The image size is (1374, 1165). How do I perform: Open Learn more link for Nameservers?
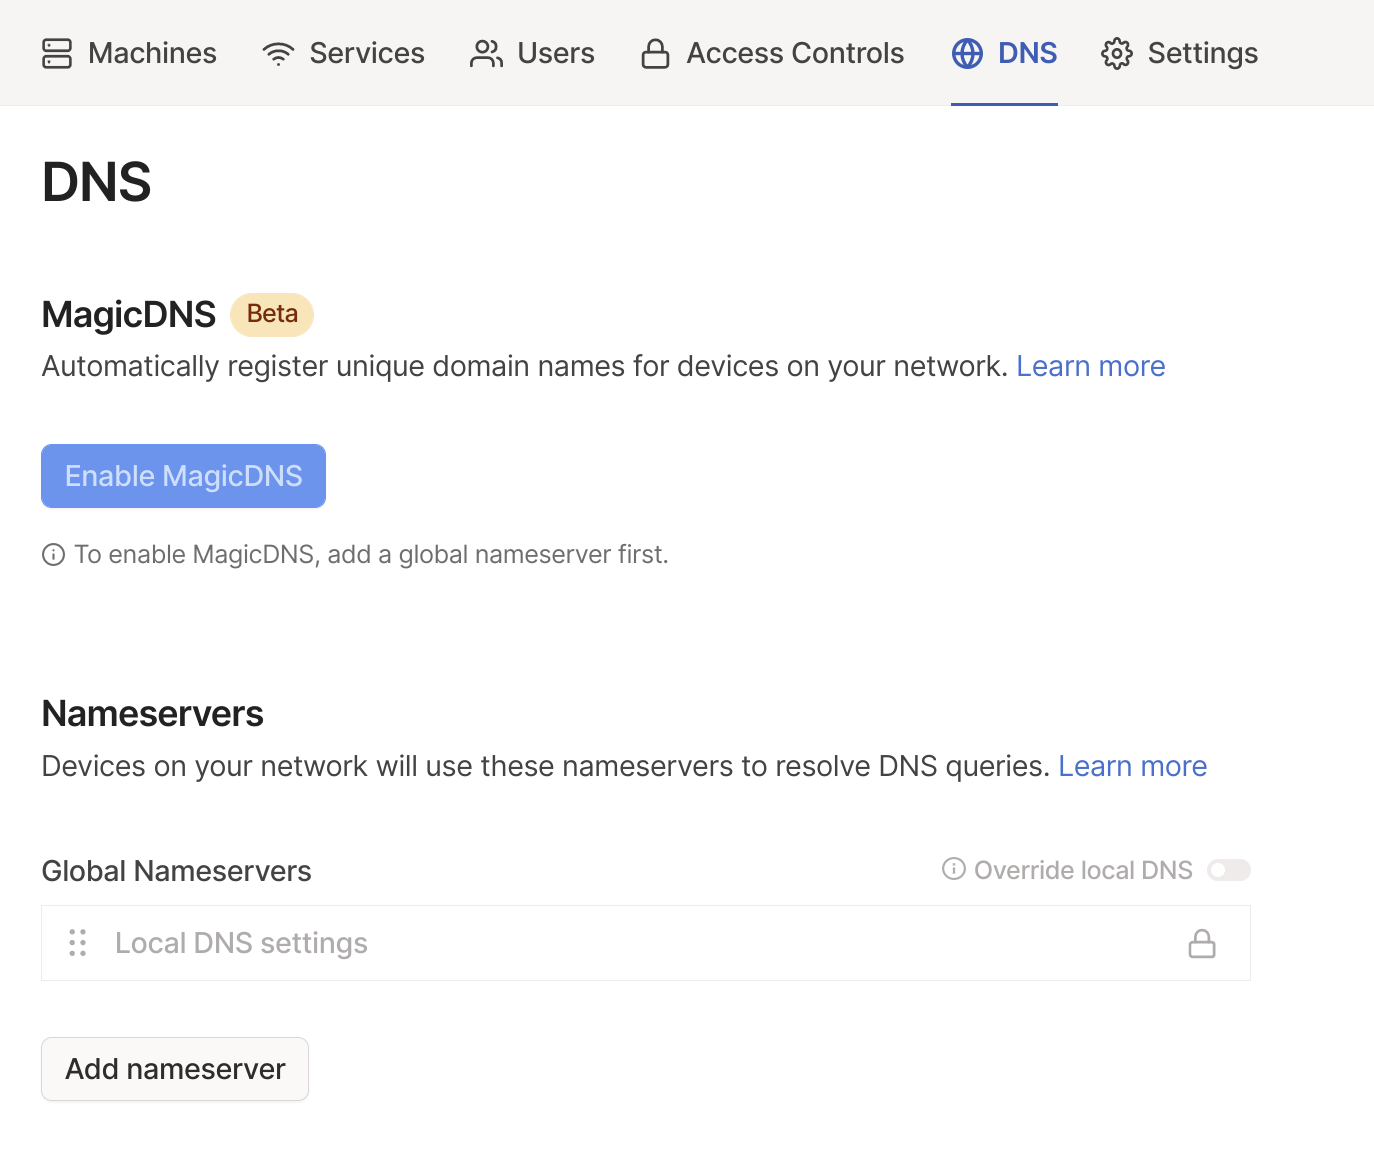click(x=1133, y=766)
